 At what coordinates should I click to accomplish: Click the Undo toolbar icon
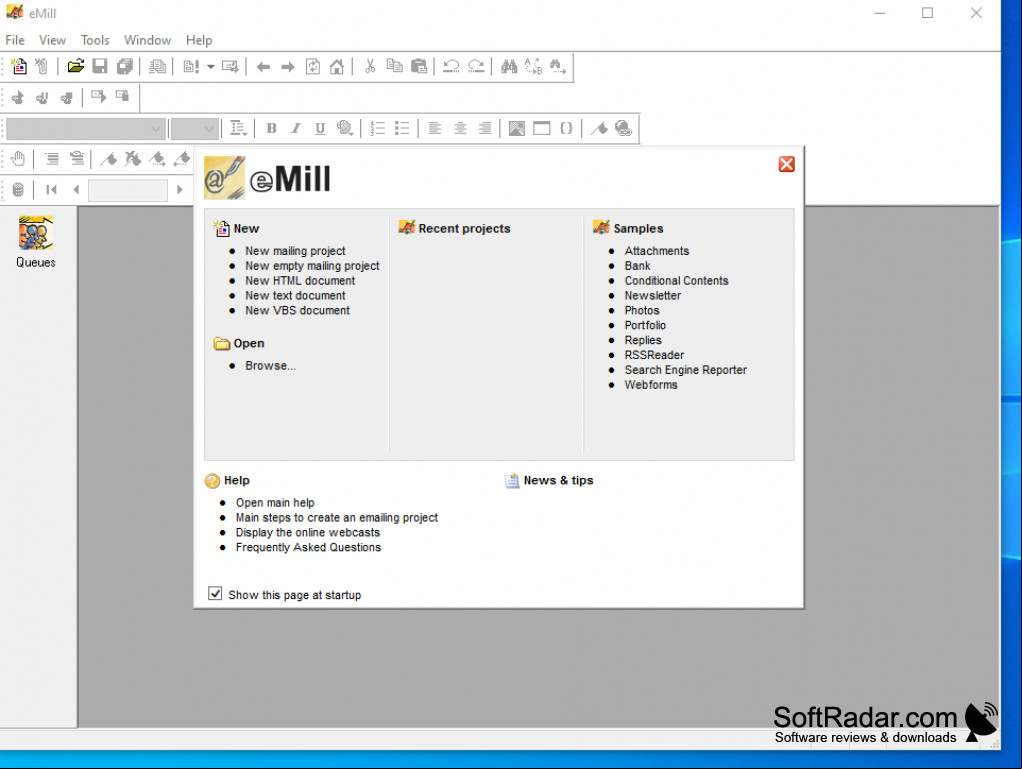[451, 66]
